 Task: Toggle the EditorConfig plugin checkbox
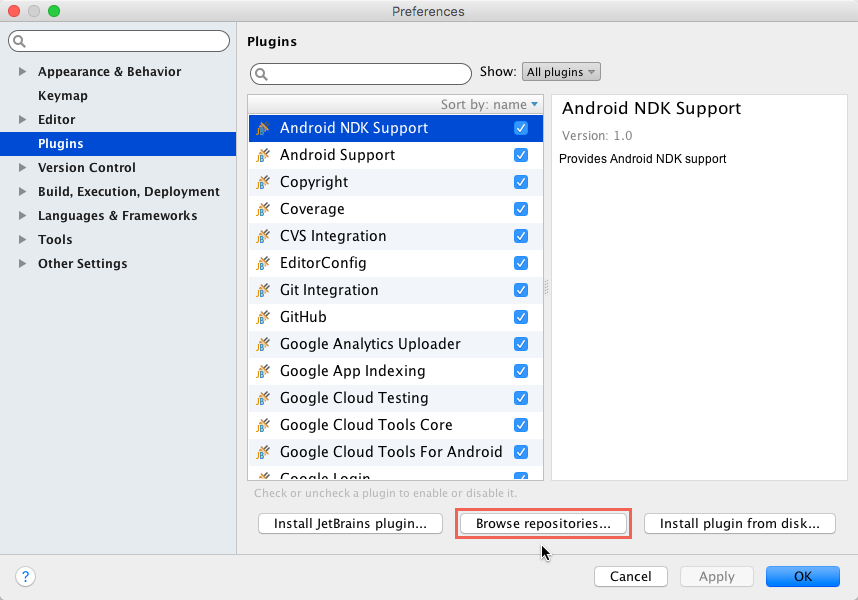click(x=521, y=263)
